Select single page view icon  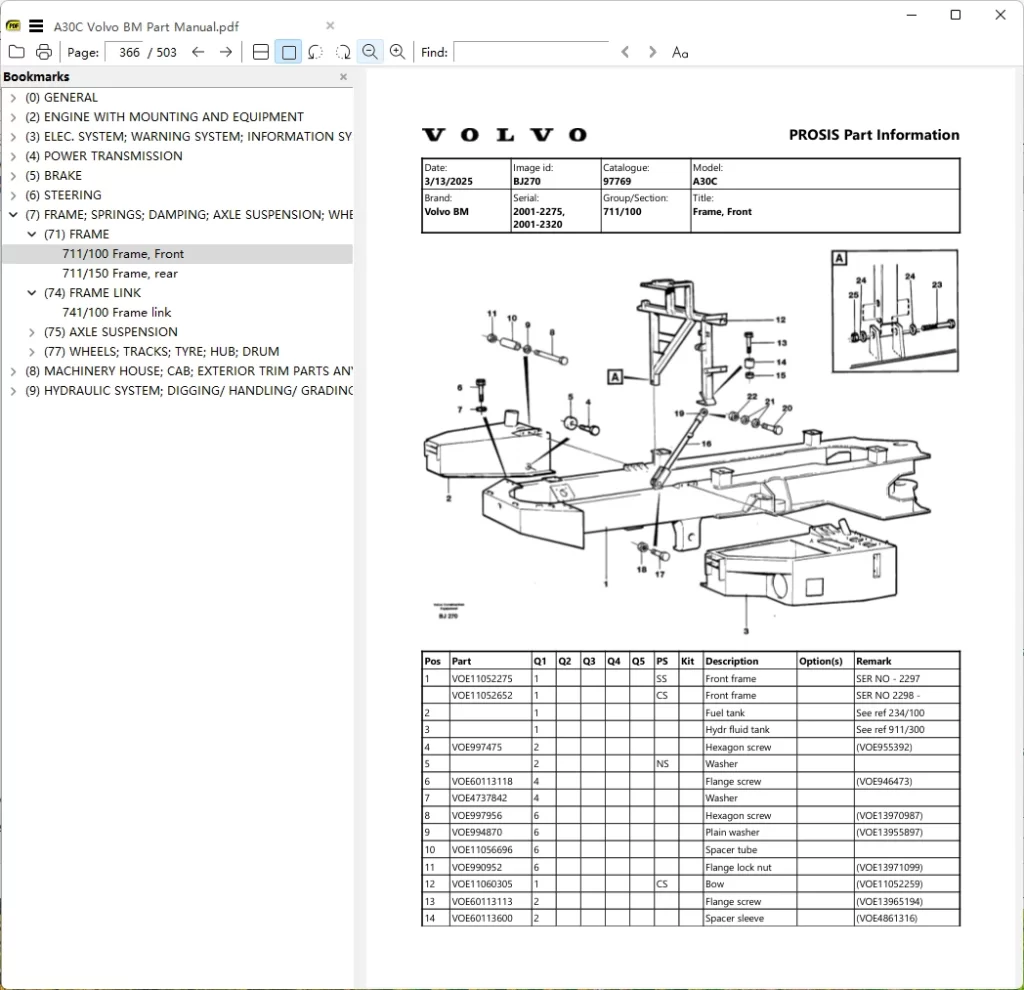[x=288, y=52]
